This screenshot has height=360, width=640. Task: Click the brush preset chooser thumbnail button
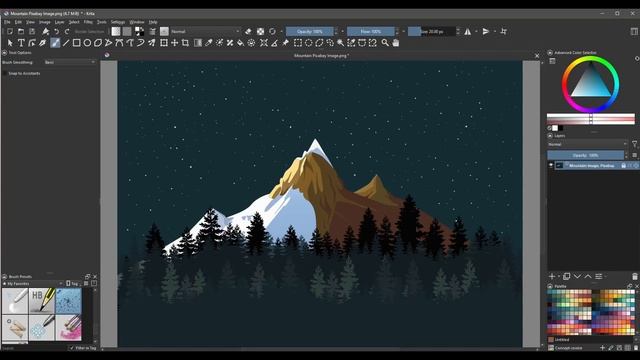(164, 31)
